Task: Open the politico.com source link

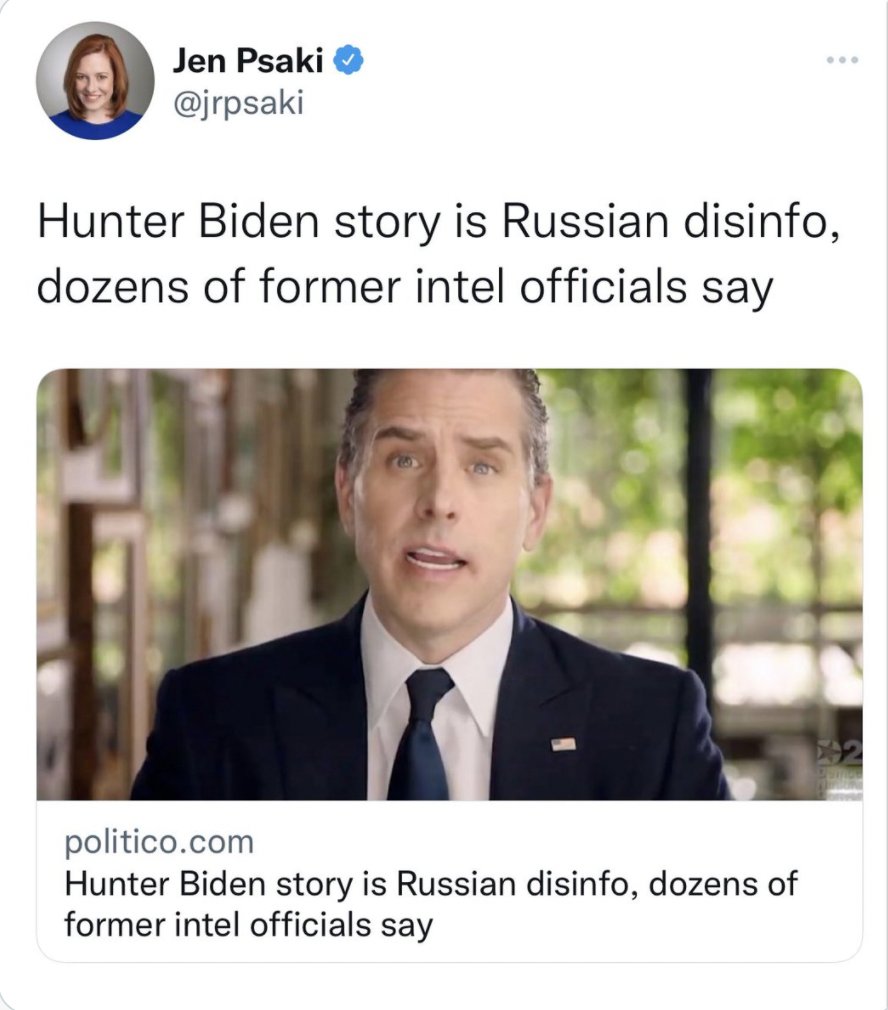Action: pyautogui.click(x=159, y=842)
